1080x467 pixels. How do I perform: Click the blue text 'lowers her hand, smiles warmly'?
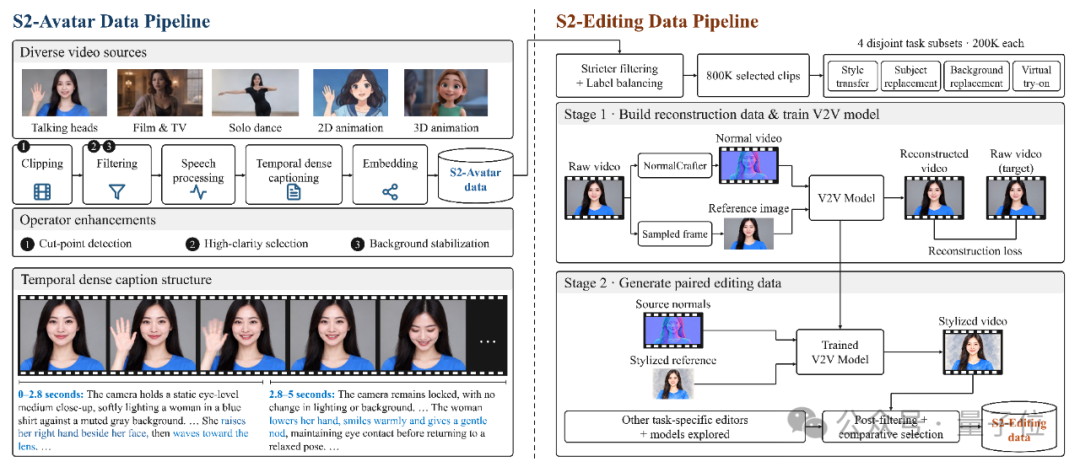click(344, 420)
